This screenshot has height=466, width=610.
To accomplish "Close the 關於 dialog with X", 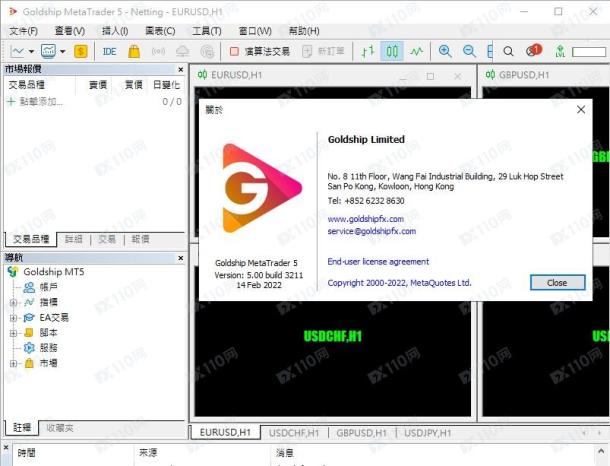I will pos(581,110).
